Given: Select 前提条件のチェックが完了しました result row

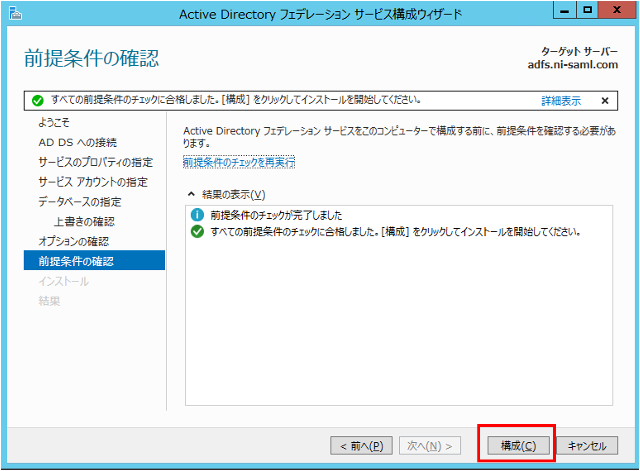Looking at the screenshot, I should coord(276,215).
